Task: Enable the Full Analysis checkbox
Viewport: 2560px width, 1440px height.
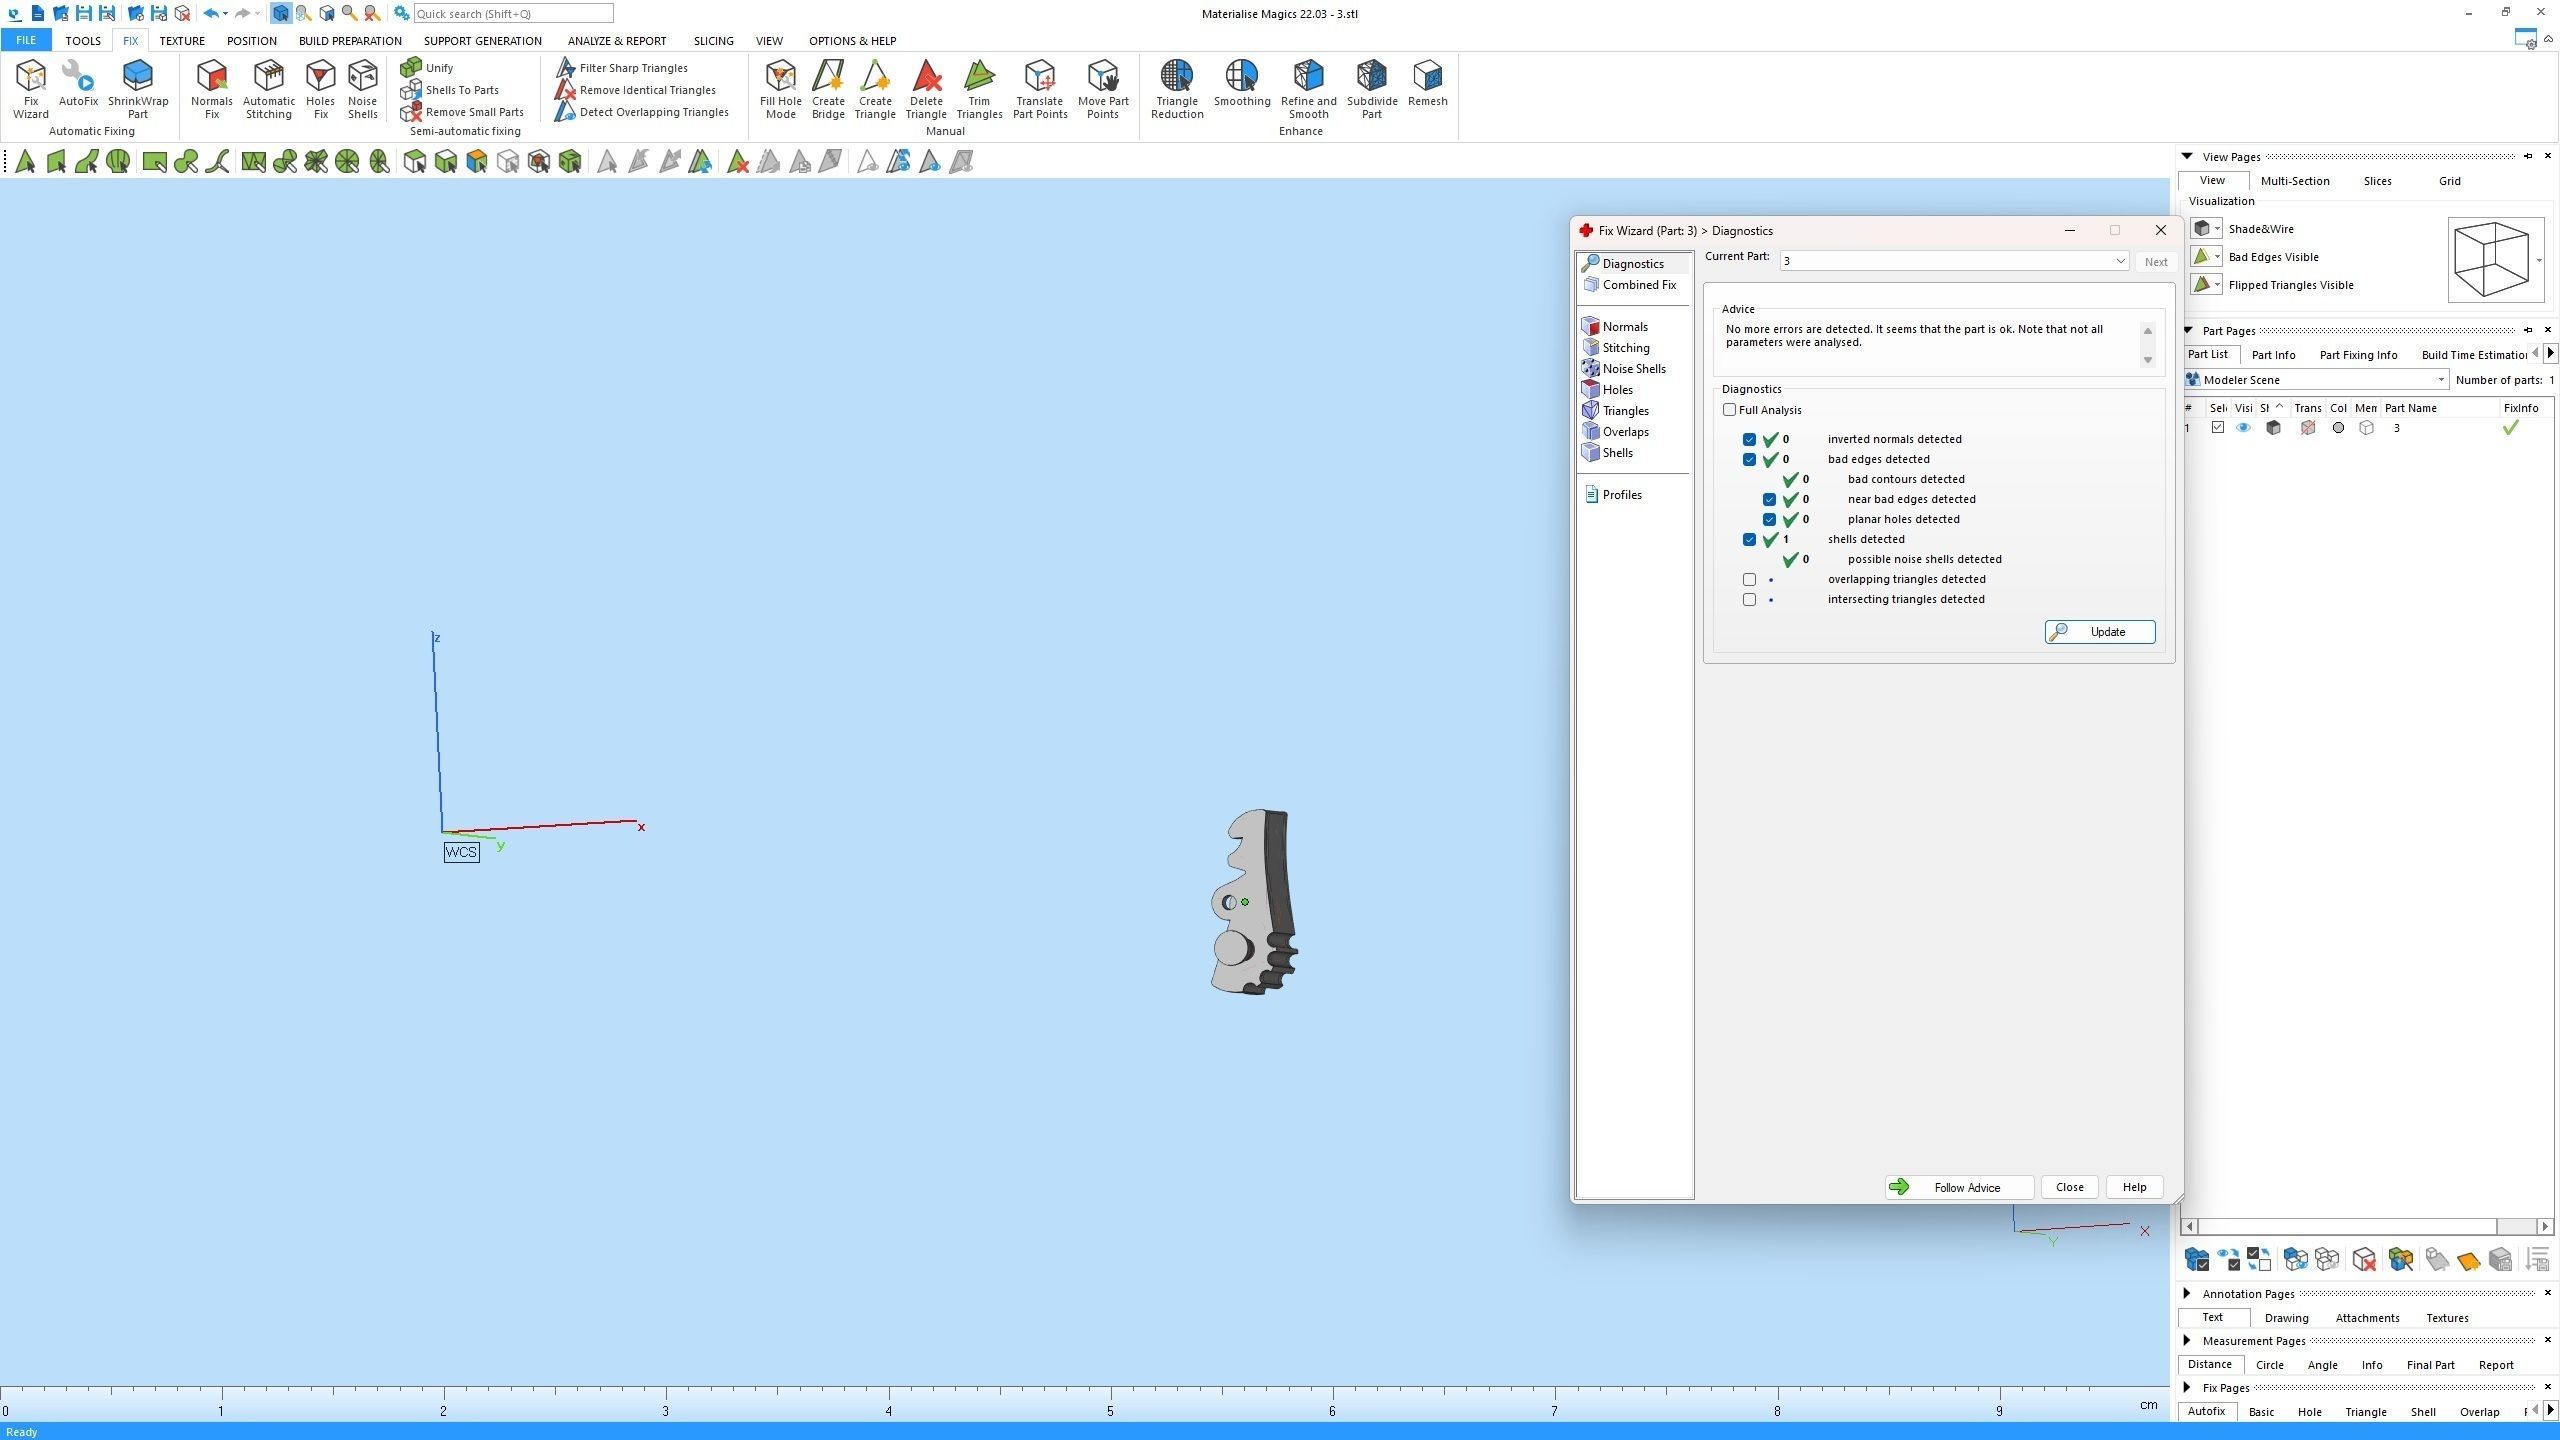Action: pyautogui.click(x=1730, y=410)
